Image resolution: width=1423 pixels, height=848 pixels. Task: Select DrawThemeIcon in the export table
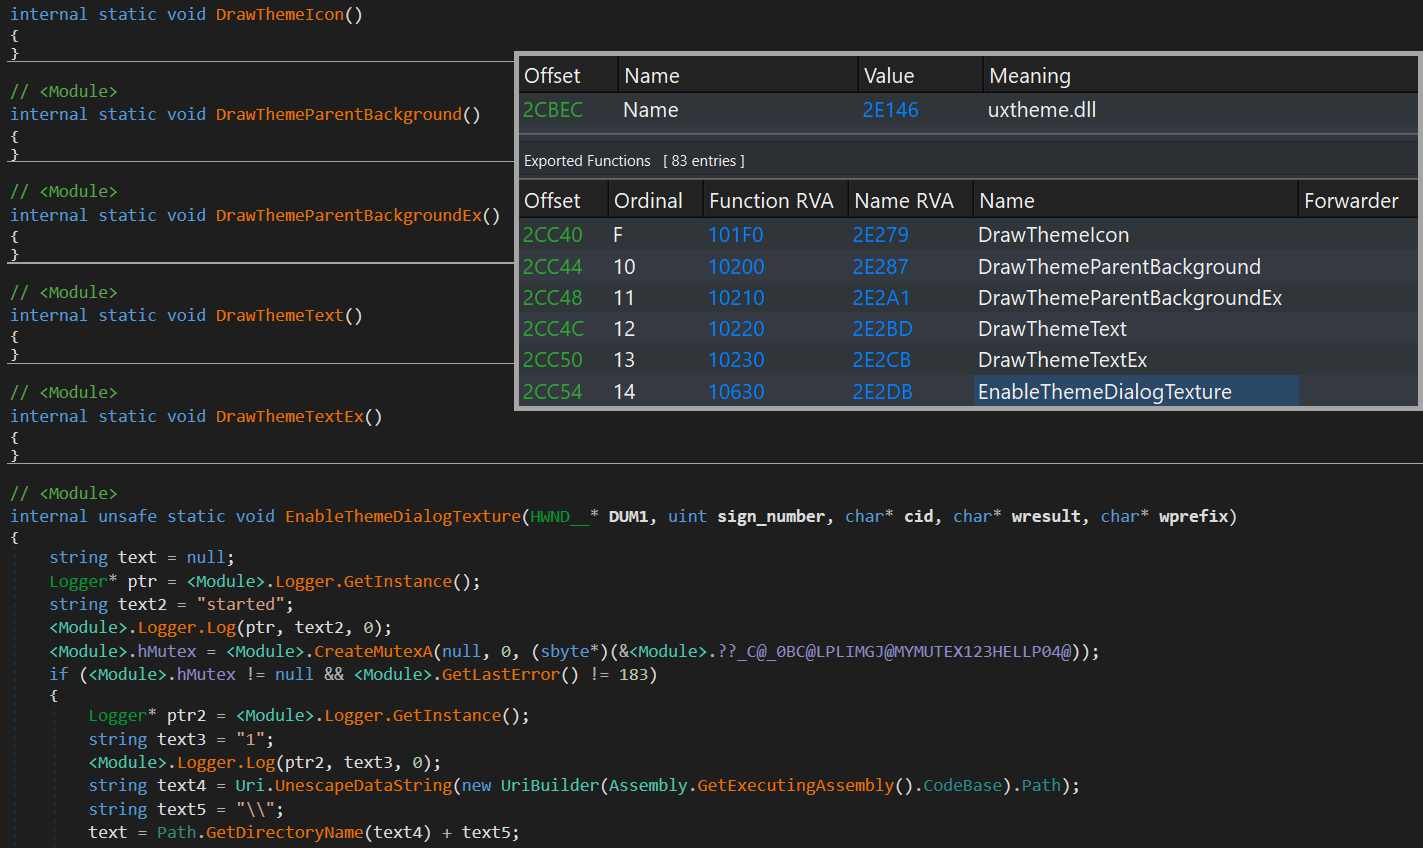1054,235
